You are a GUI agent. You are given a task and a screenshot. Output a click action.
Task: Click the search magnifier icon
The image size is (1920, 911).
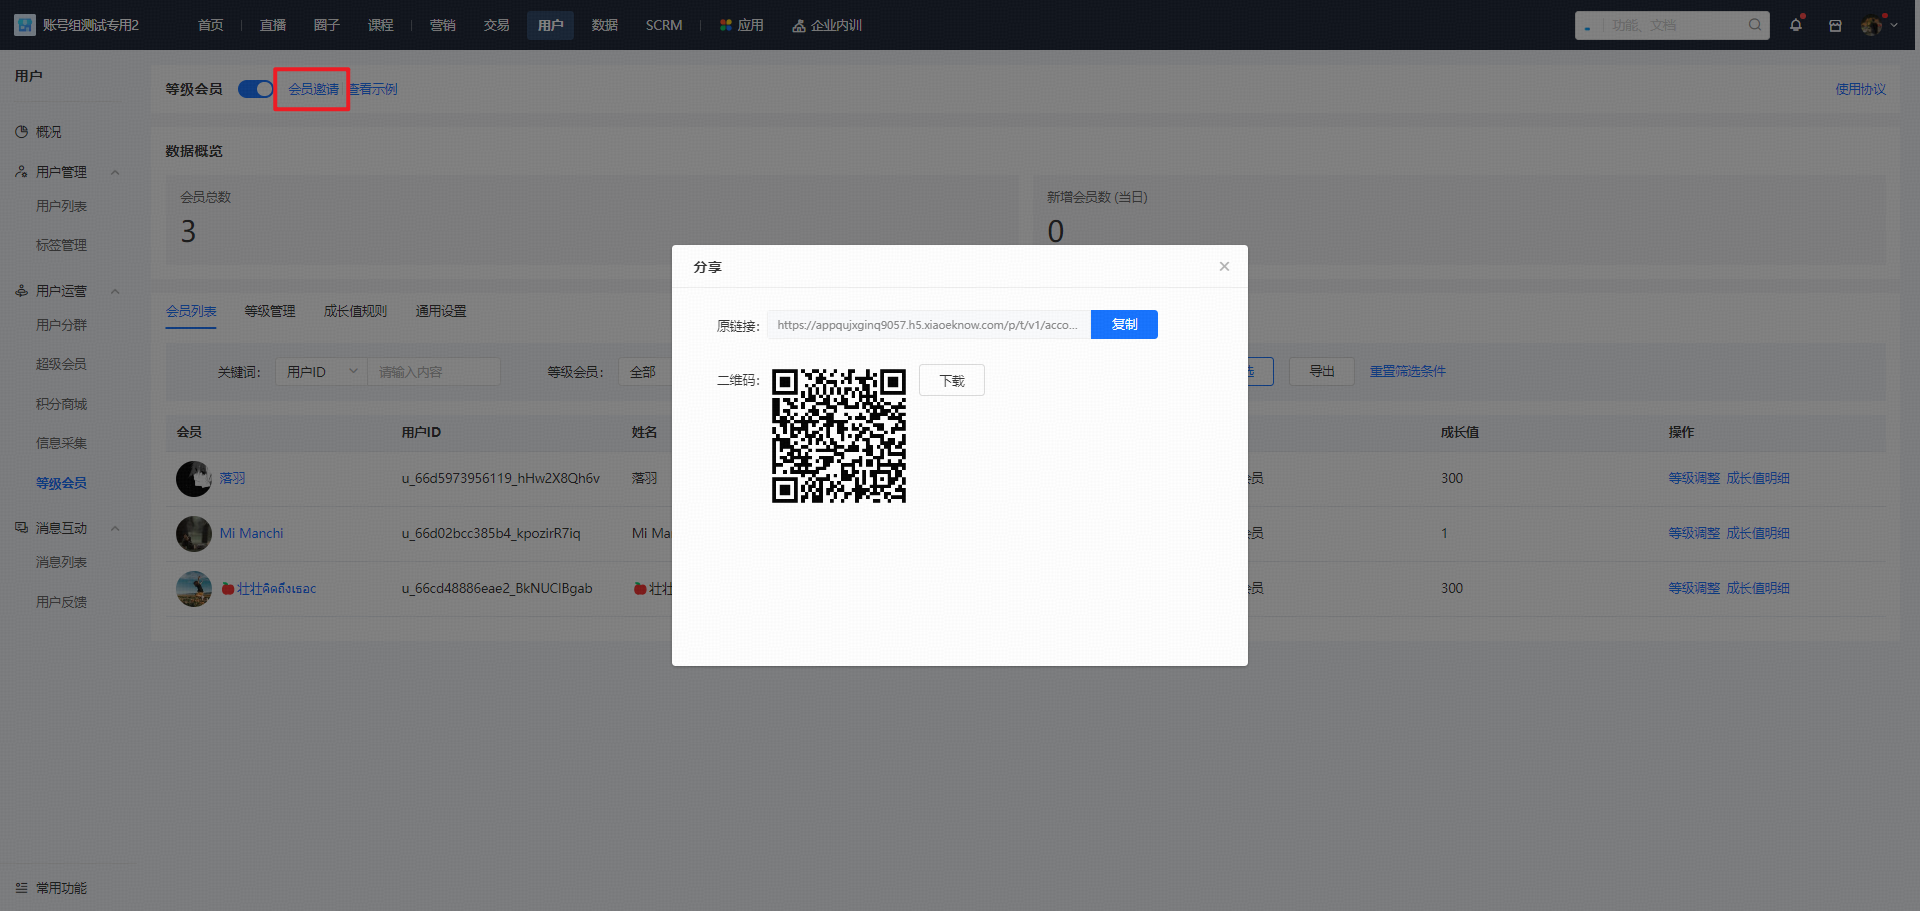coord(1755,25)
